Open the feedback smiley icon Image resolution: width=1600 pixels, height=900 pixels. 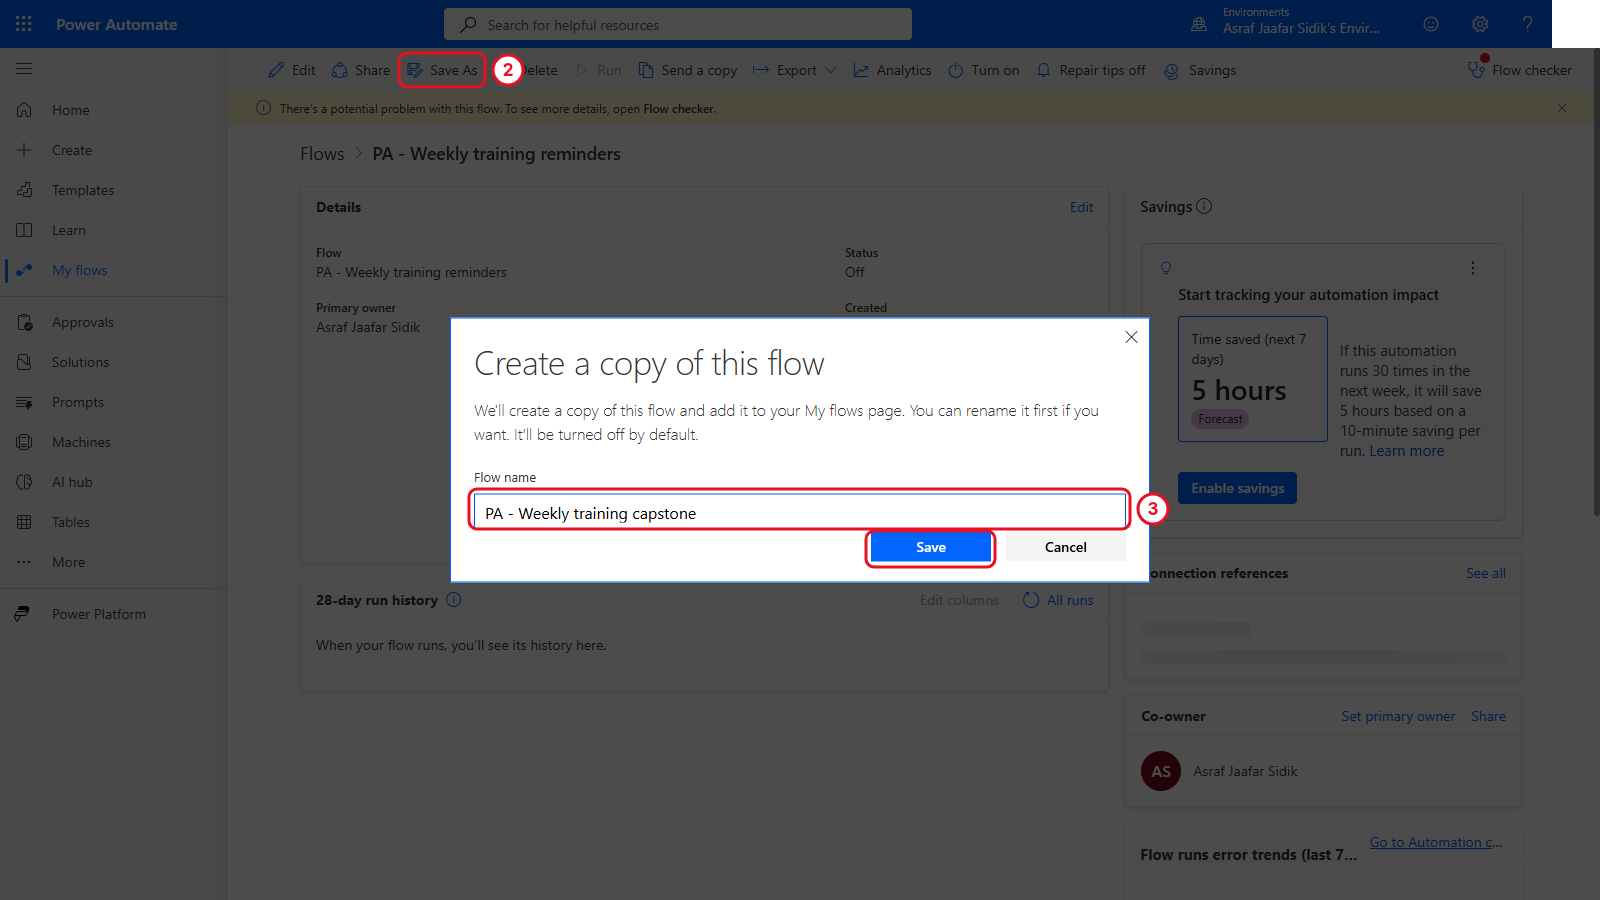[x=1431, y=24]
